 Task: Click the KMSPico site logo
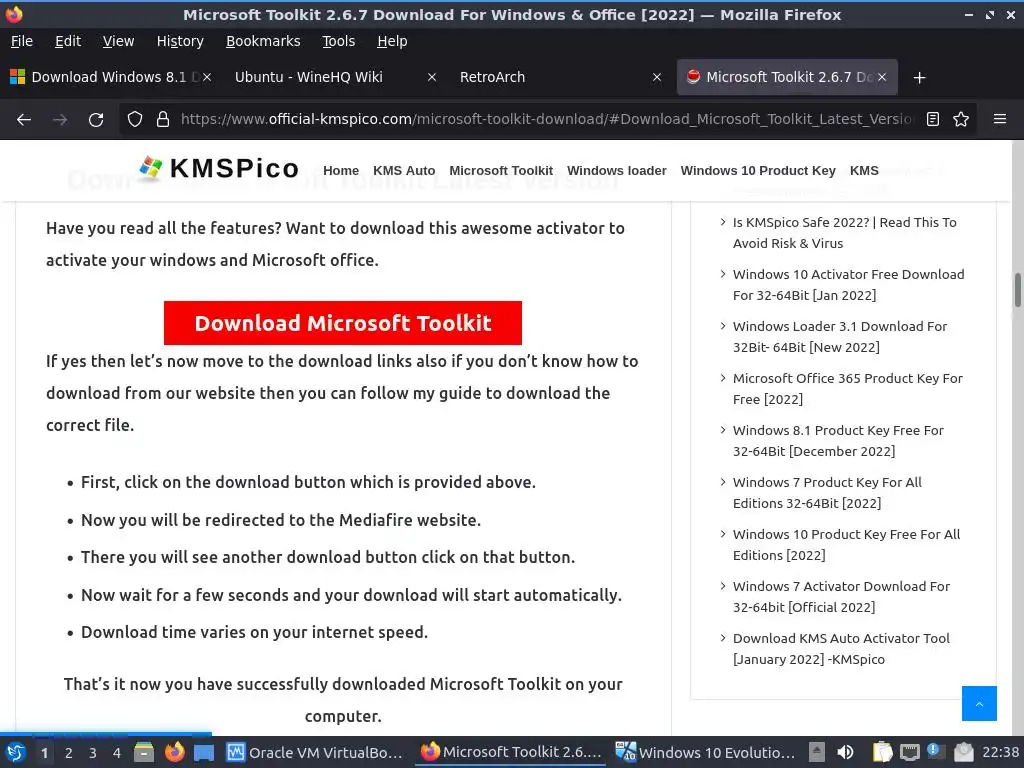pos(219,168)
